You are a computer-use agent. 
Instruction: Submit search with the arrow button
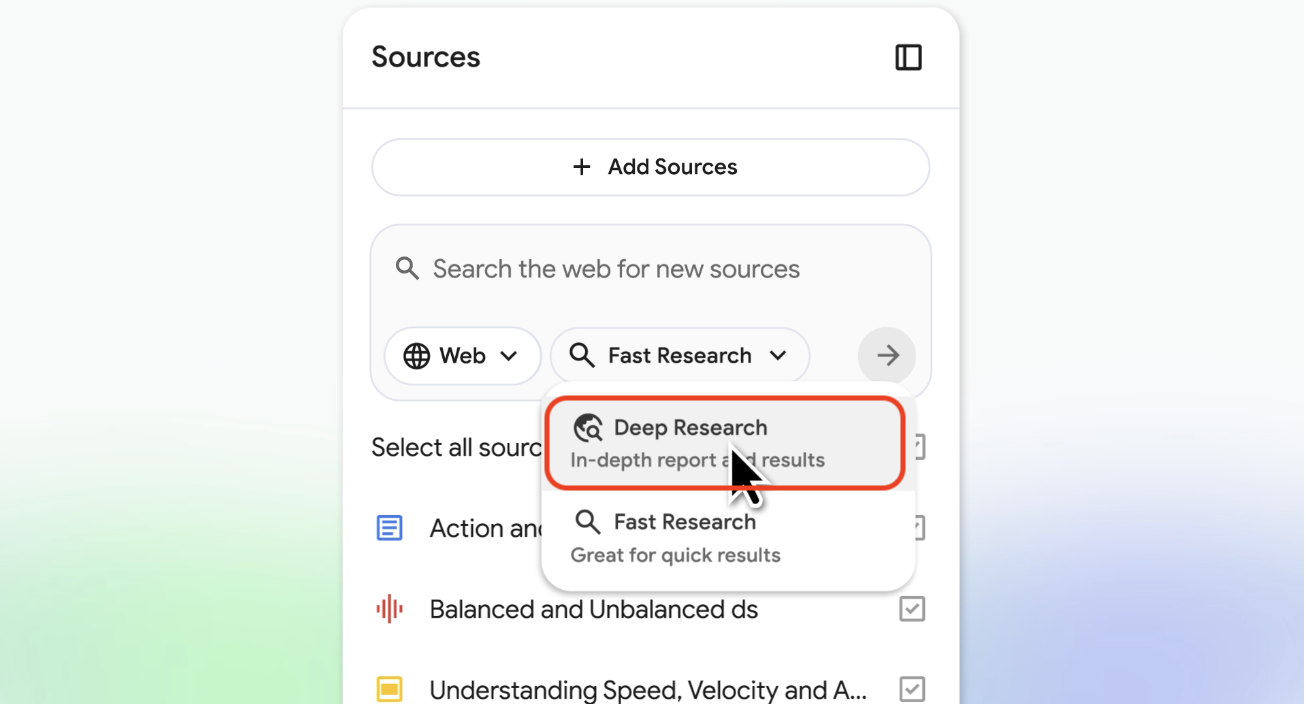[886, 355]
